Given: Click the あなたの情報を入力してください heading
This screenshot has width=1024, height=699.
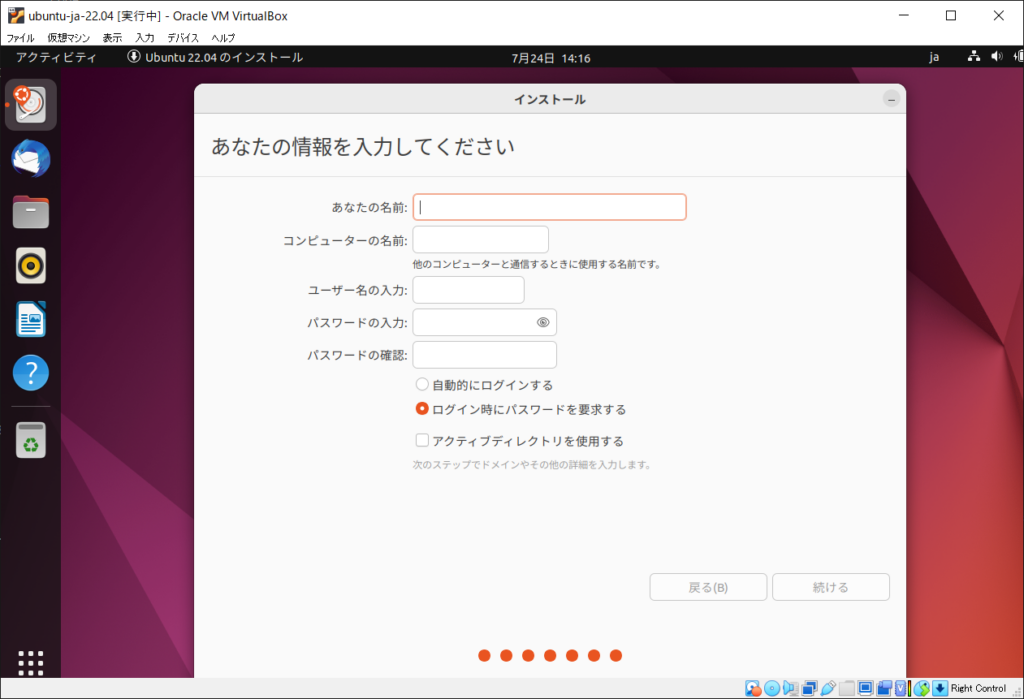Looking at the screenshot, I should pos(363,146).
